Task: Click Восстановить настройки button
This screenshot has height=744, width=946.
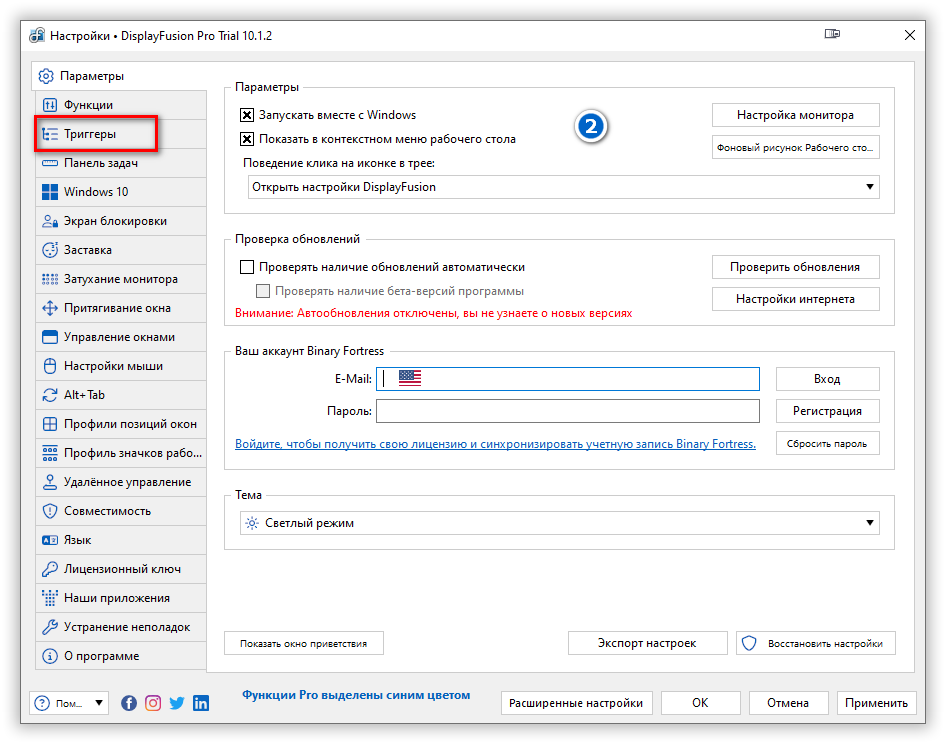Action: [x=816, y=643]
